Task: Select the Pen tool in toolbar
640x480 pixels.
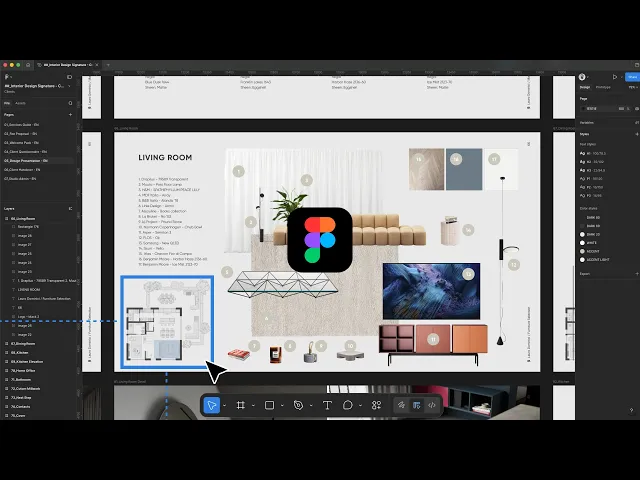Action: pos(298,405)
